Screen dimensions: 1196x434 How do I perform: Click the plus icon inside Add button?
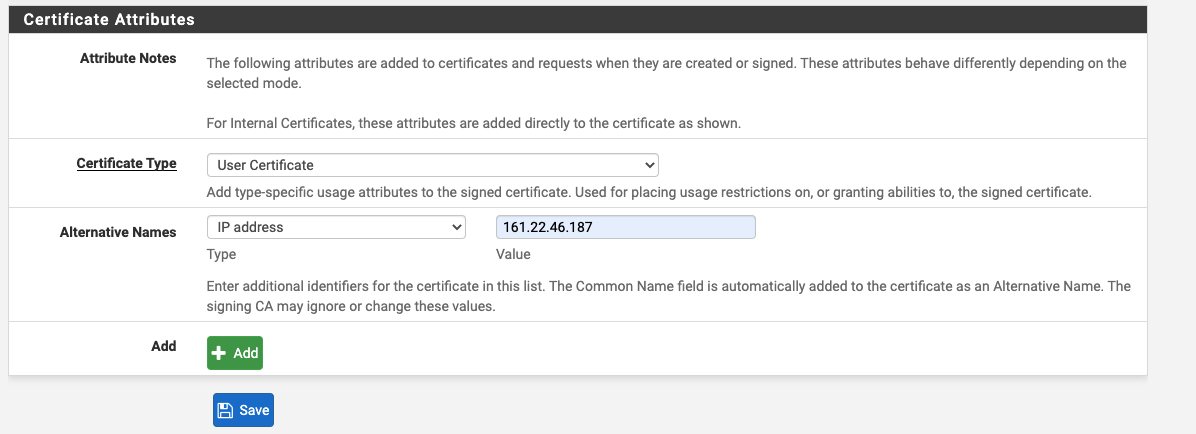pos(219,353)
